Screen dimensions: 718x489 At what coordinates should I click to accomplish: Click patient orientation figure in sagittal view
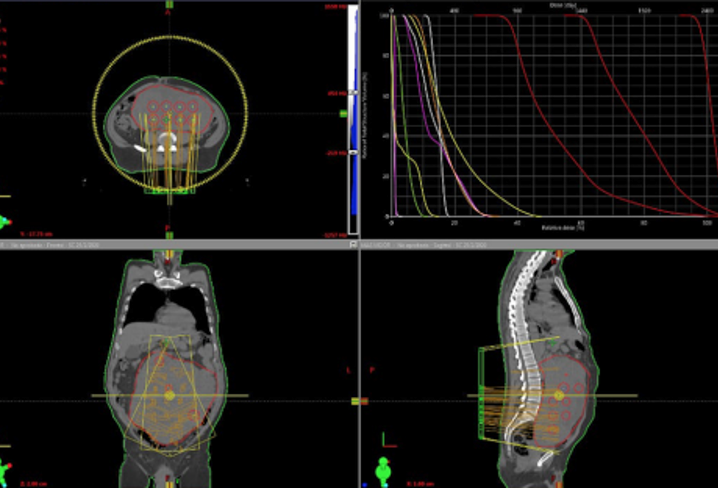[x=384, y=470]
